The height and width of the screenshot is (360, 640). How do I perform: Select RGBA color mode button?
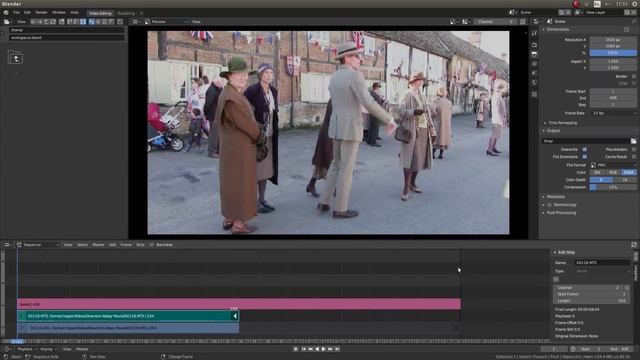[629, 172]
